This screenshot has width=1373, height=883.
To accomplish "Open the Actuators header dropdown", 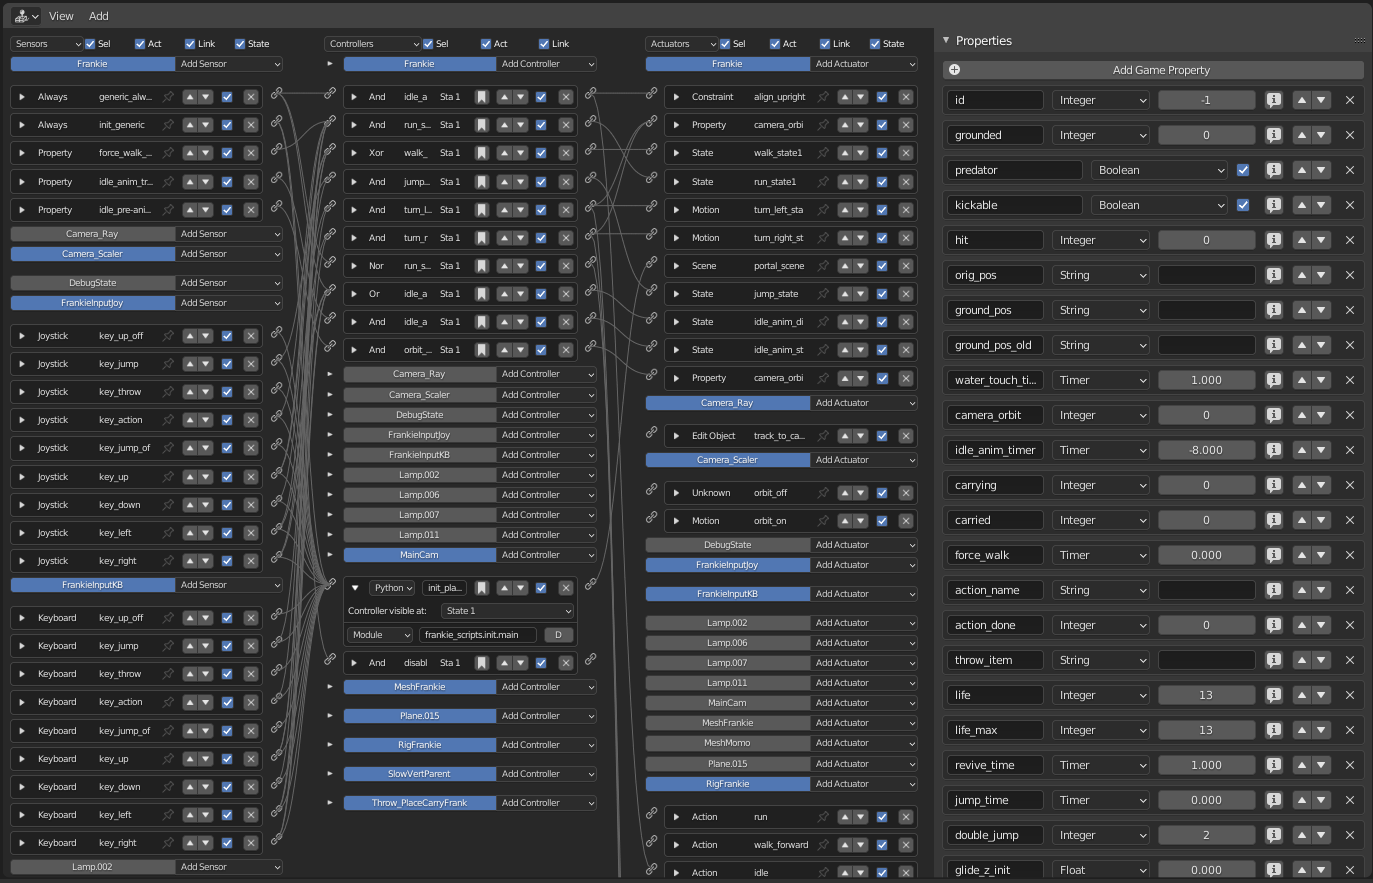I will pyautogui.click(x=682, y=44).
